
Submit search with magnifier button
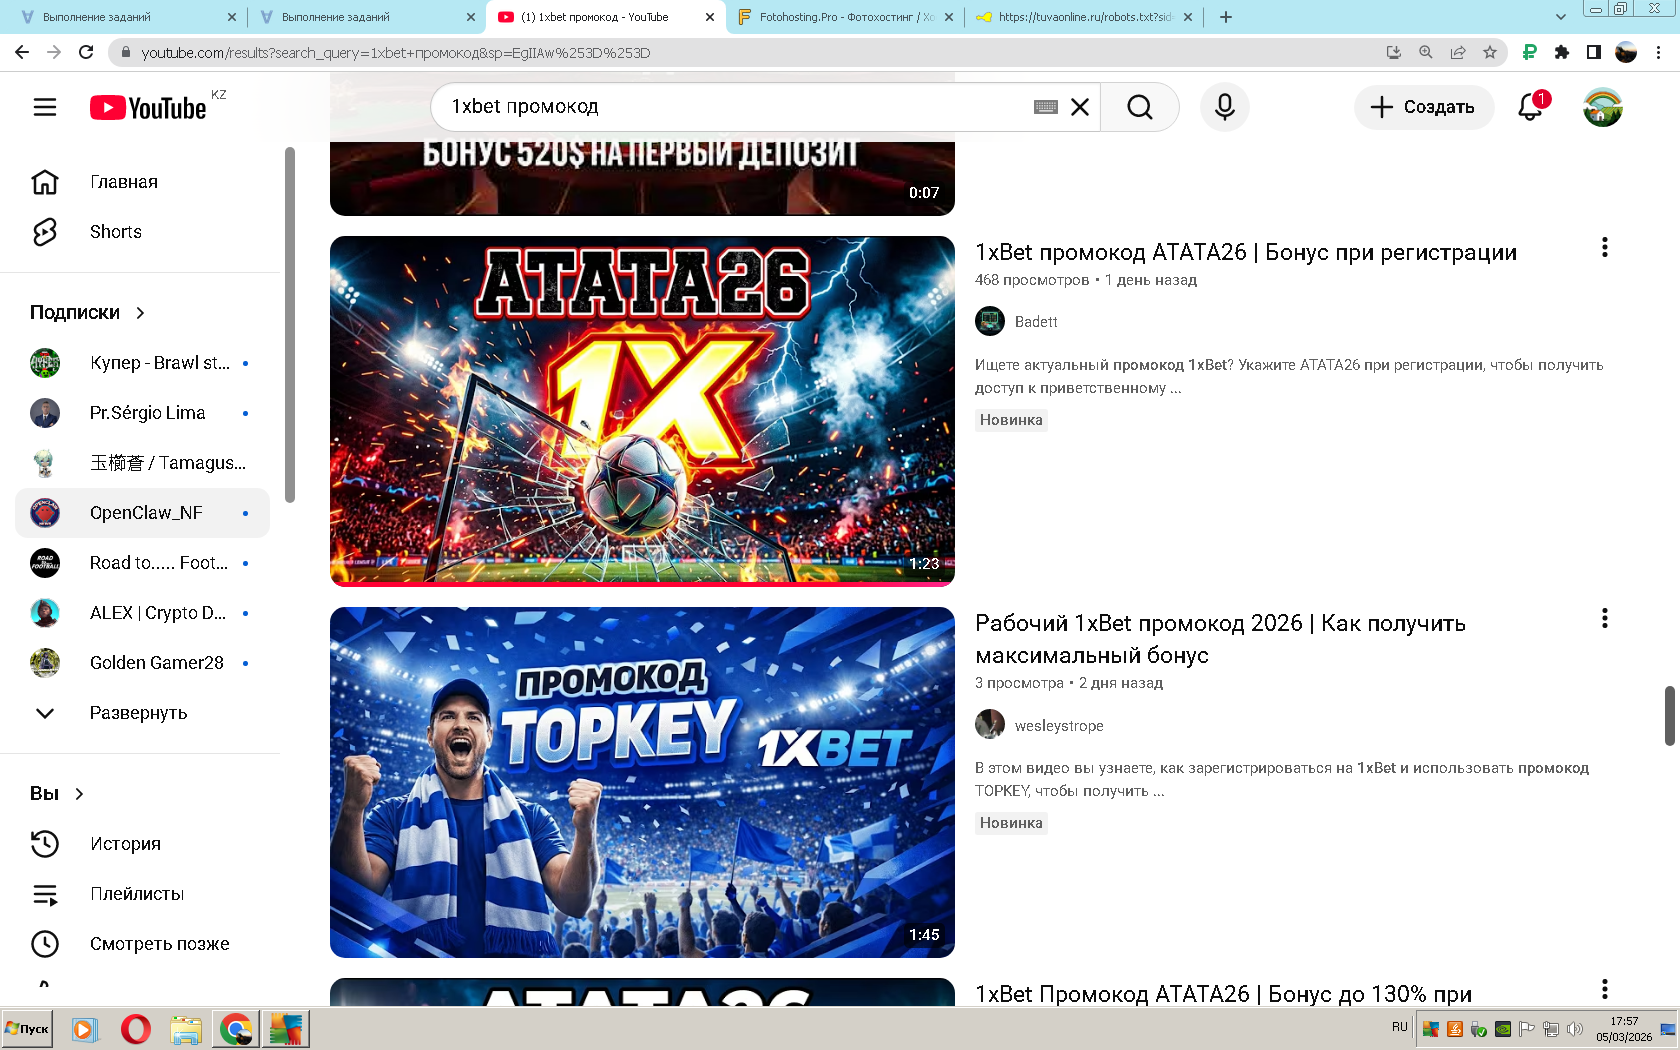tap(1140, 107)
